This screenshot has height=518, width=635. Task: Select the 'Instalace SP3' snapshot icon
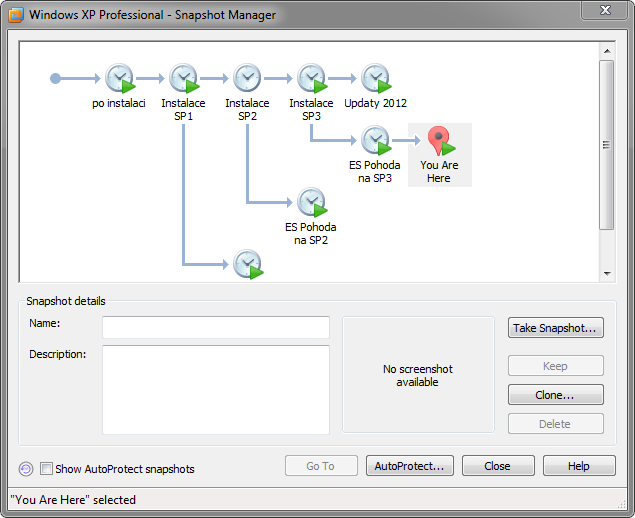tap(311, 78)
